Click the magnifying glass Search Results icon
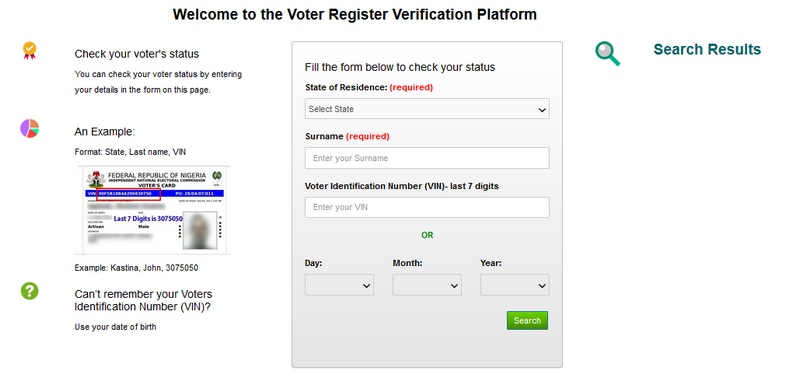800x375 pixels. (608, 54)
